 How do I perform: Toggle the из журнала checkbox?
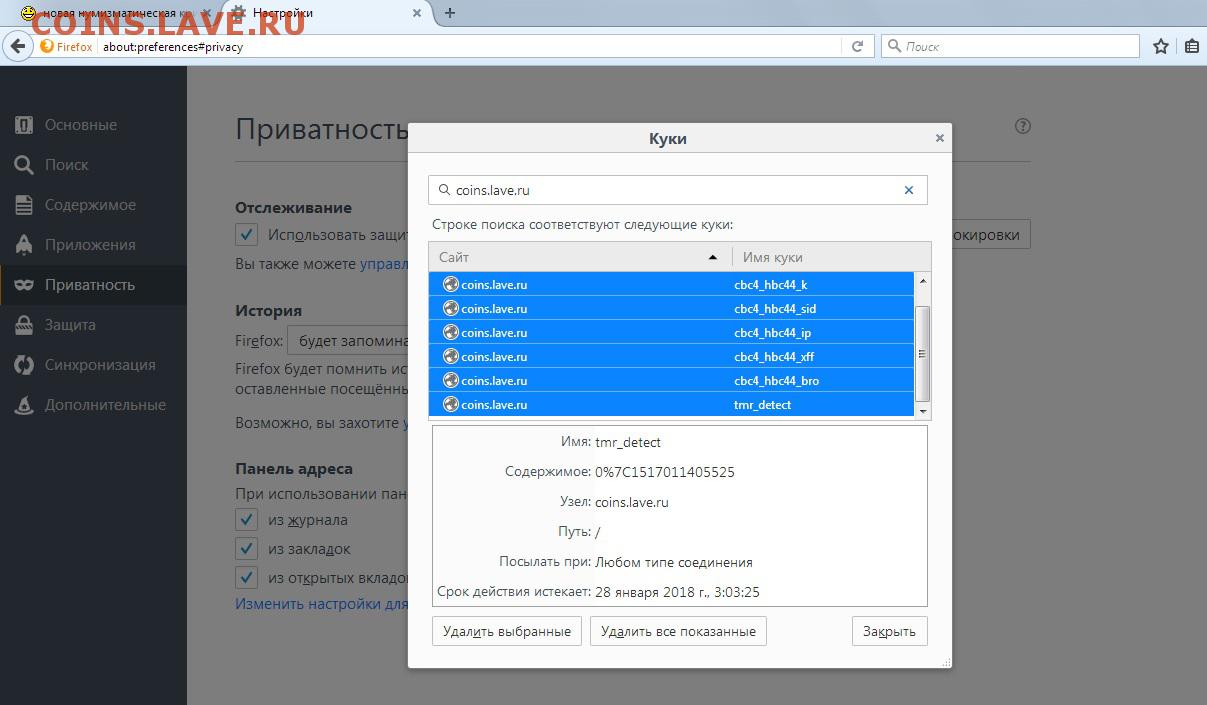pyautogui.click(x=246, y=520)
